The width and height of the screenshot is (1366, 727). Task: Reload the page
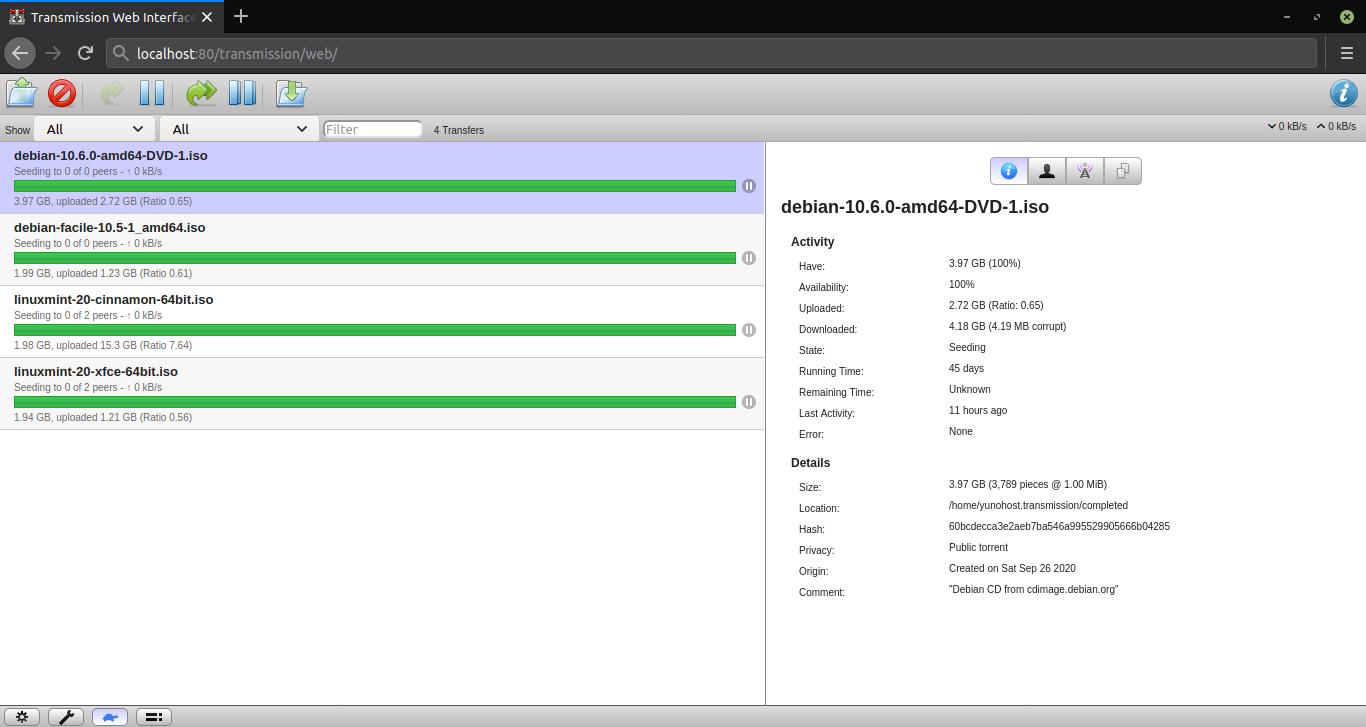(85, 53)
